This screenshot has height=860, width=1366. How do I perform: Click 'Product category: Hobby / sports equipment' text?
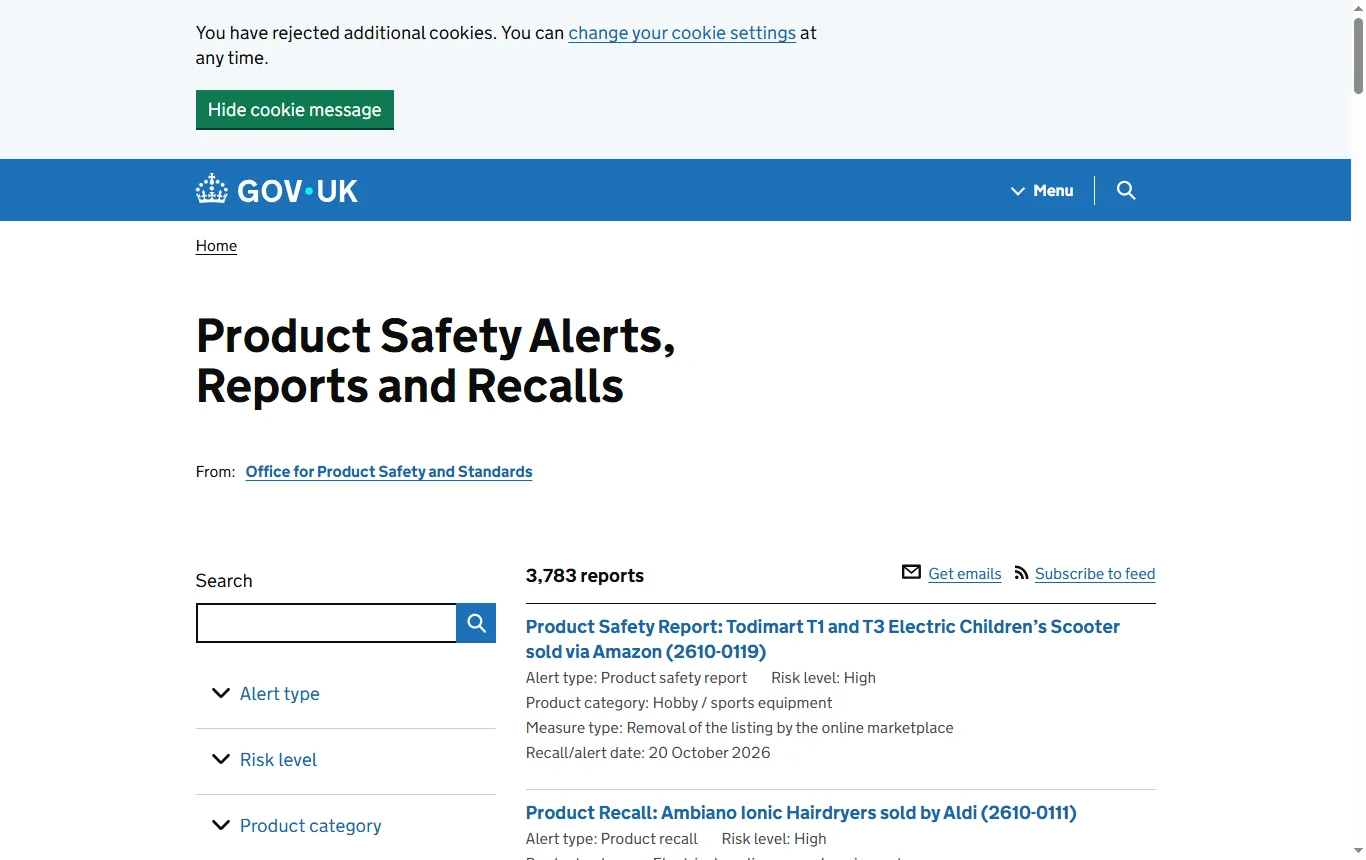(x=679, y=703)
